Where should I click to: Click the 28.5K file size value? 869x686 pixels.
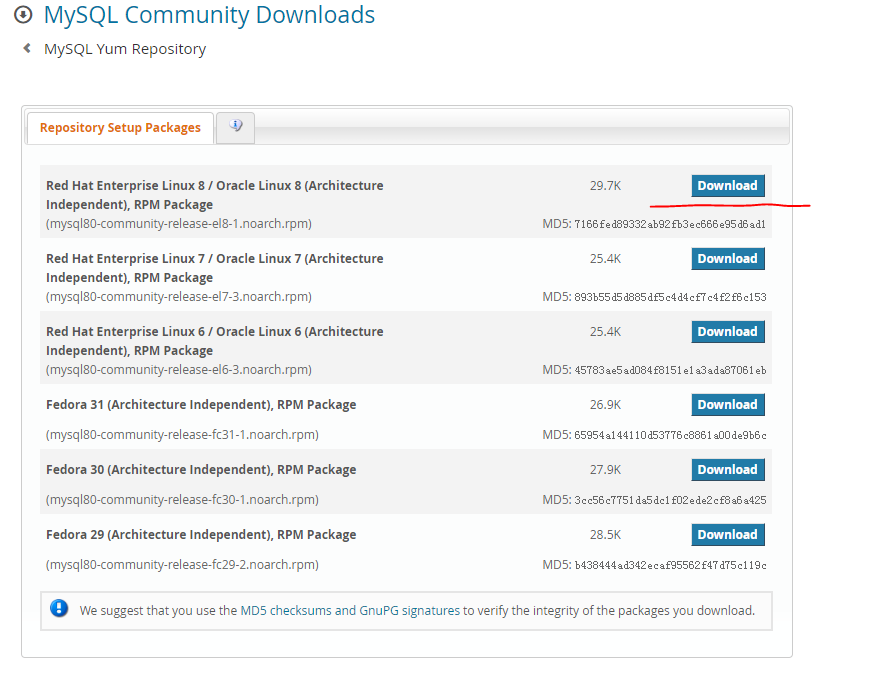tap(605, 535)
